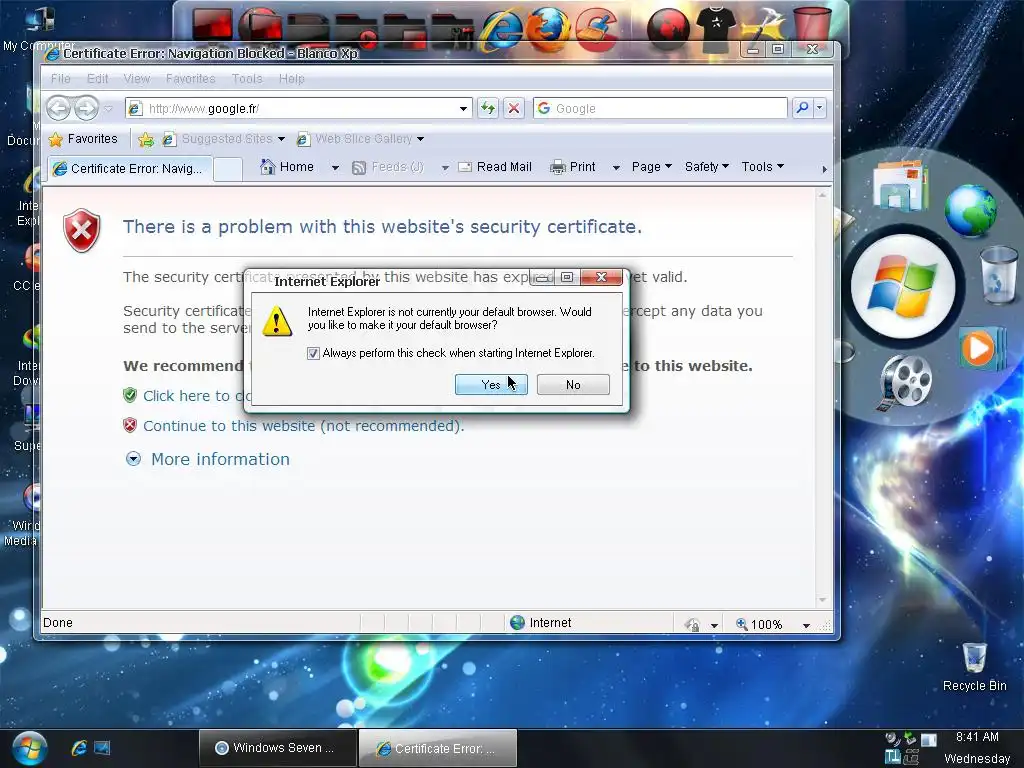Click the globe icon in circle dock
Image resolution: width=1024 pixels, height=768 pixels.
970,210
